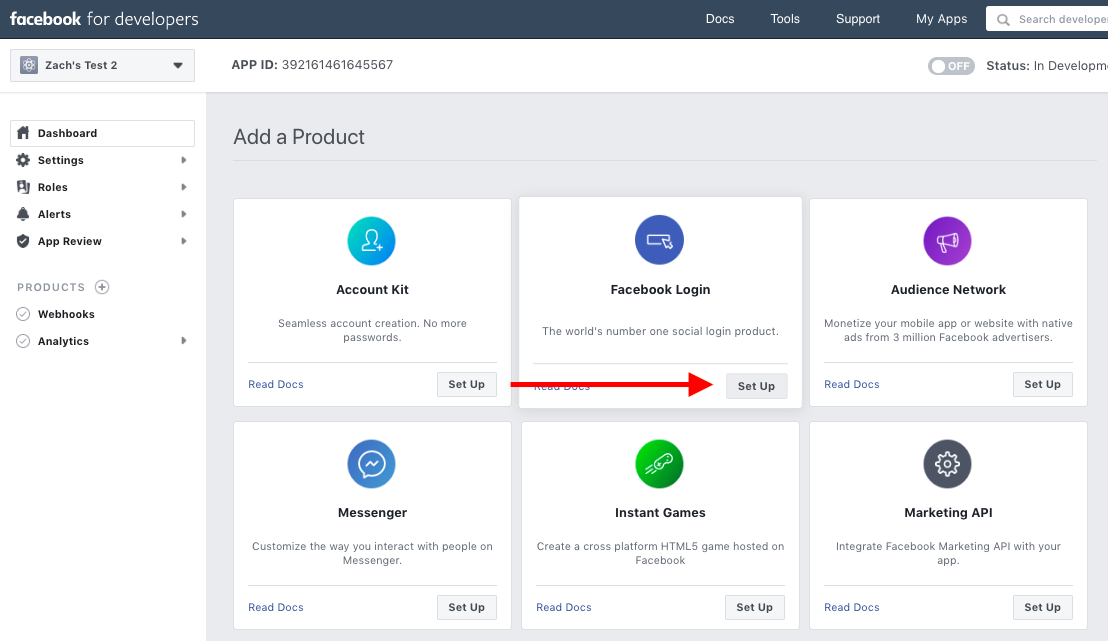This screenshot has height=641, width=1108.
Task: Click the Alerts bell icon
Action: [x=23, y=213]
